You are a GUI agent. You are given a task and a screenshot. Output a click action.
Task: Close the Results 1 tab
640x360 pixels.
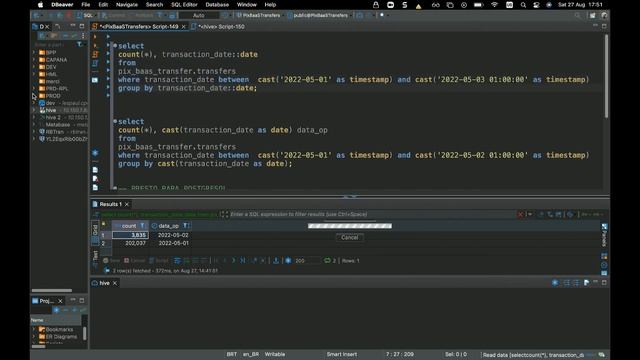[x=127, y=204]
